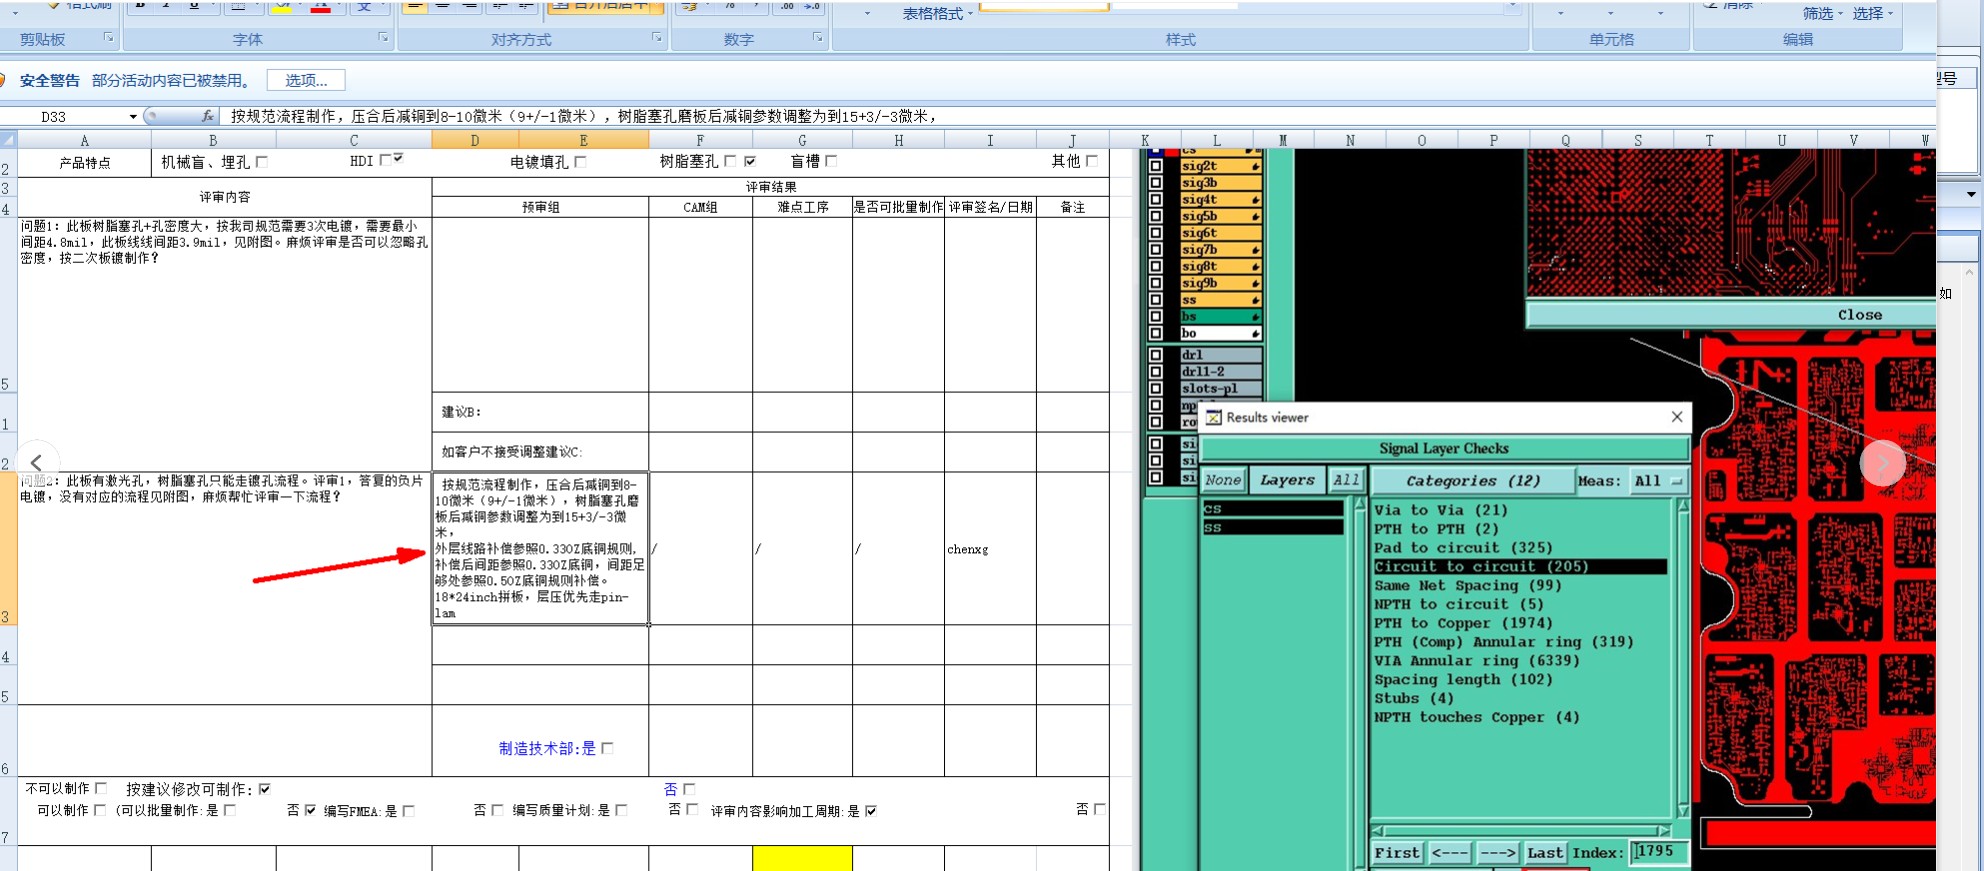Click the bo layer edit marker icon
This screenshot has width=1984, height=871.
pos(1254,333)
